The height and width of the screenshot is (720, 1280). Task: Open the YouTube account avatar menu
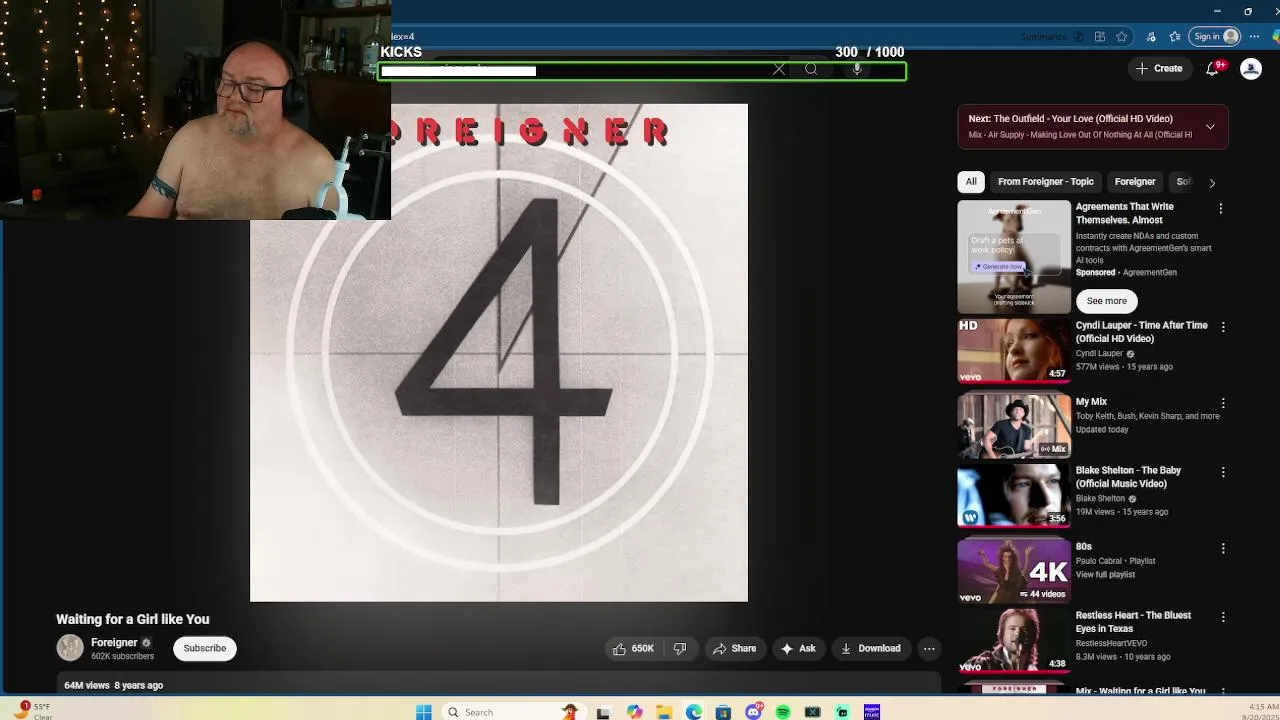pyautogui.click(x=1251, y=68)
